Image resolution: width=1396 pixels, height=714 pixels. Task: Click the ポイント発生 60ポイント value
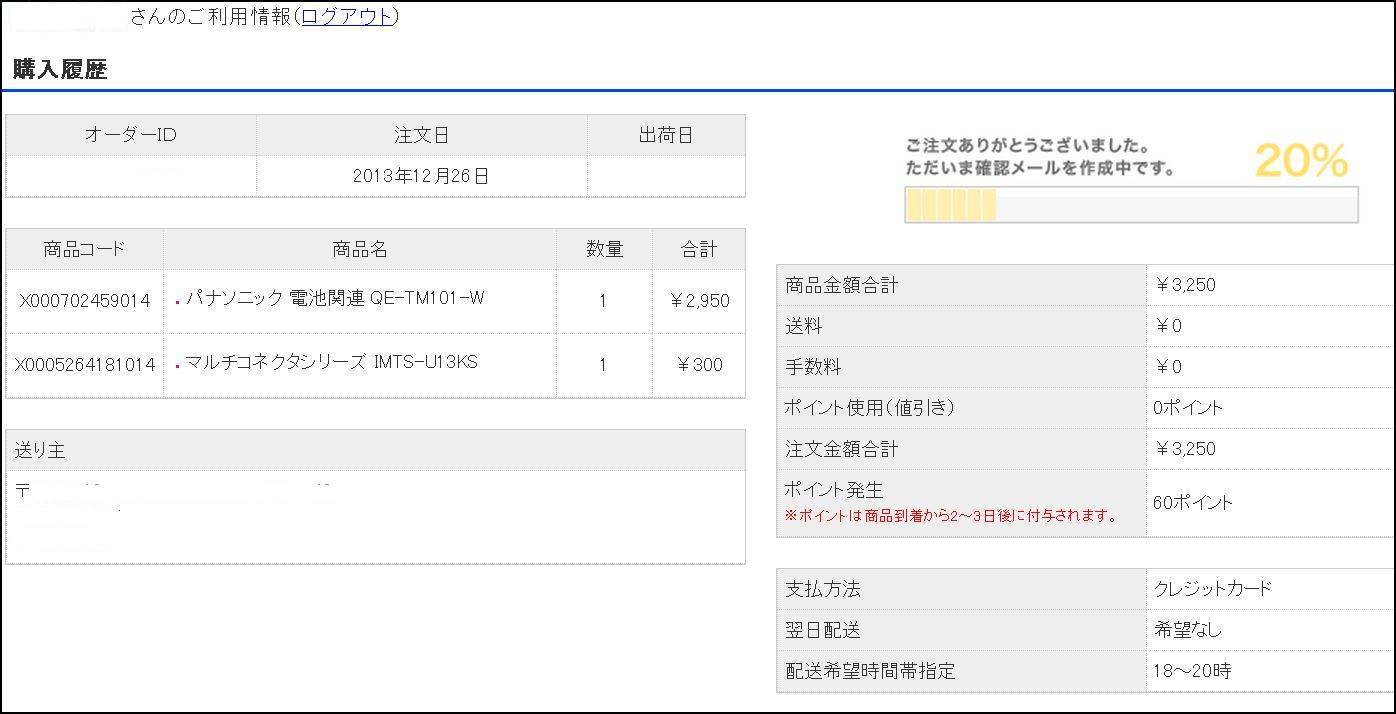[1191, 503]
